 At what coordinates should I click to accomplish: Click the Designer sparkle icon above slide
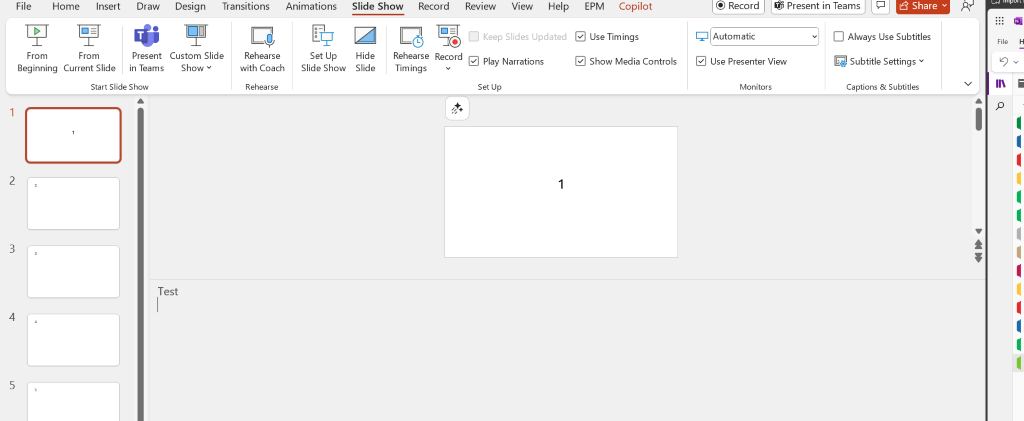[x=457, y=109]
